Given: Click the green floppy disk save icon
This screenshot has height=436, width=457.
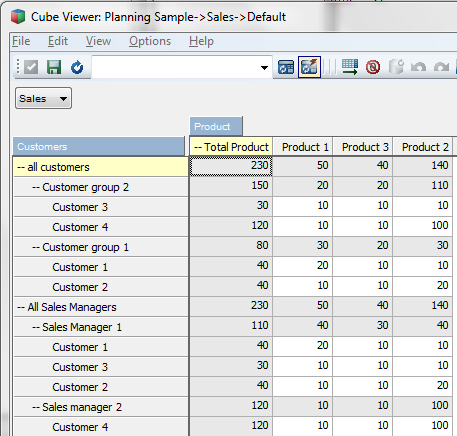Looking at the screenshot, I should tap(54, 67).
